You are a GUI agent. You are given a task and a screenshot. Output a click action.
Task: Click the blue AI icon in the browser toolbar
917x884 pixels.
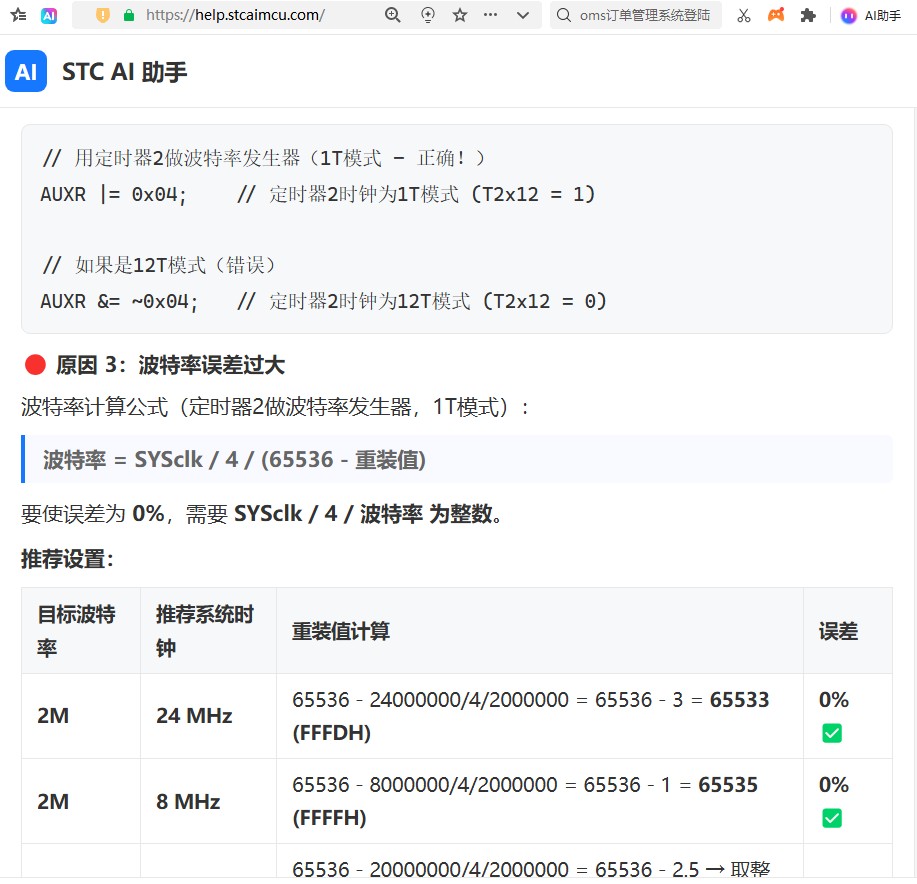coord(49,16)
